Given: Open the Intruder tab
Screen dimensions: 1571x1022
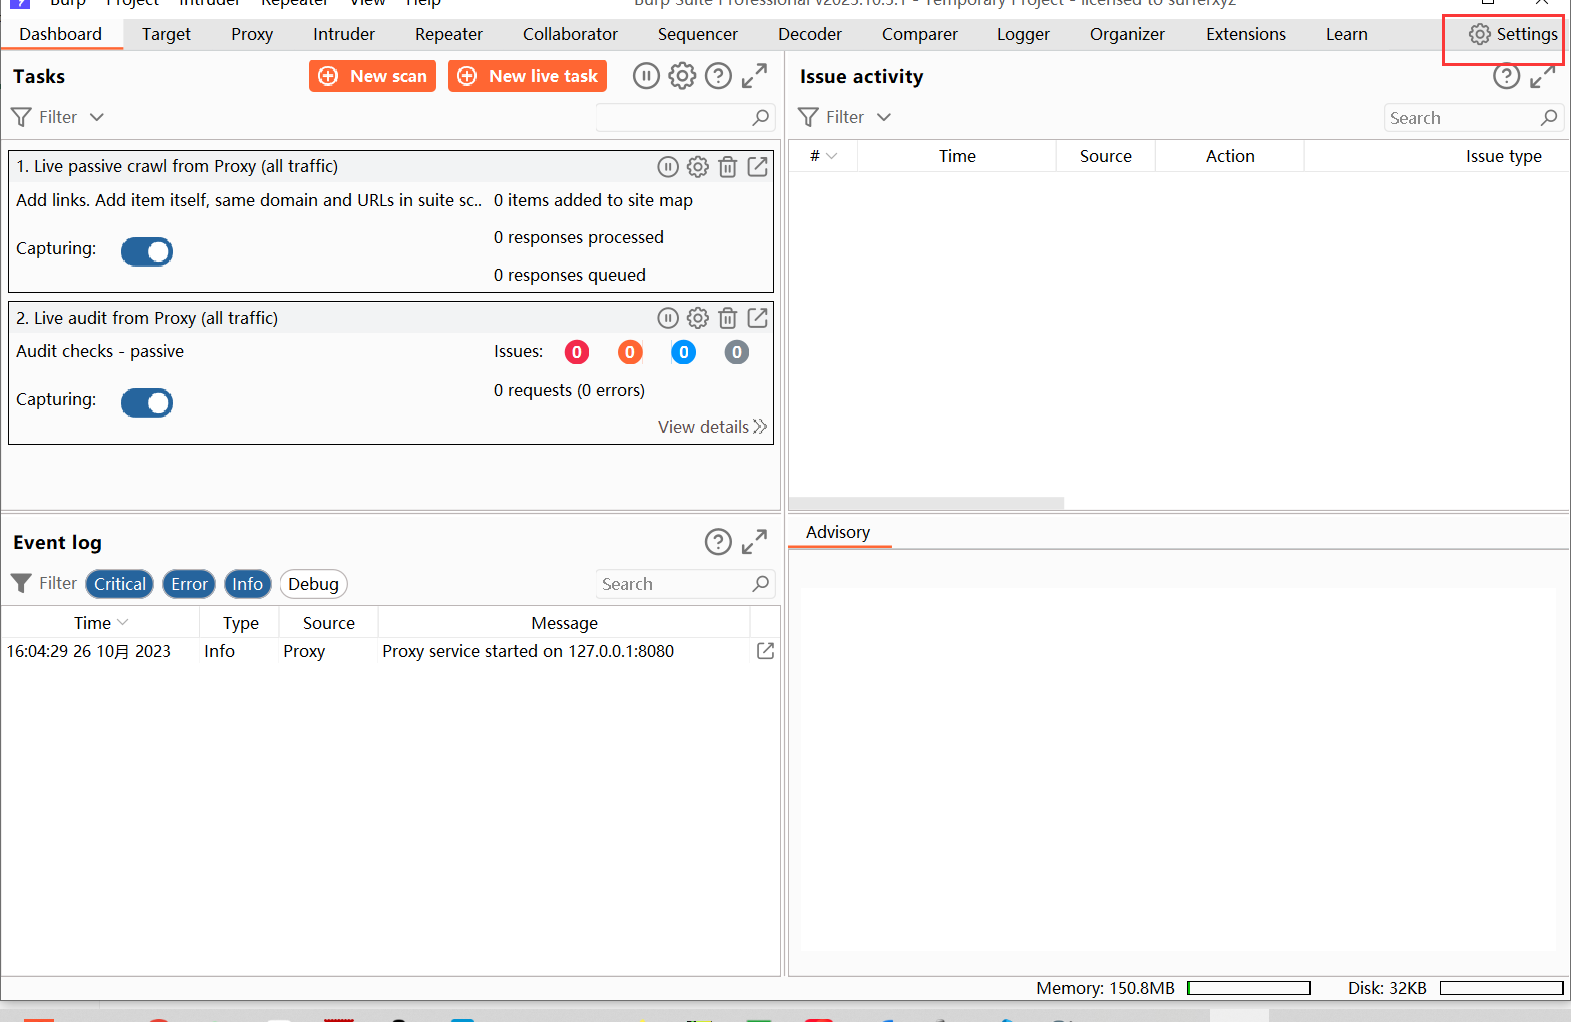Looking at the screenshot, I should (344, 34).
